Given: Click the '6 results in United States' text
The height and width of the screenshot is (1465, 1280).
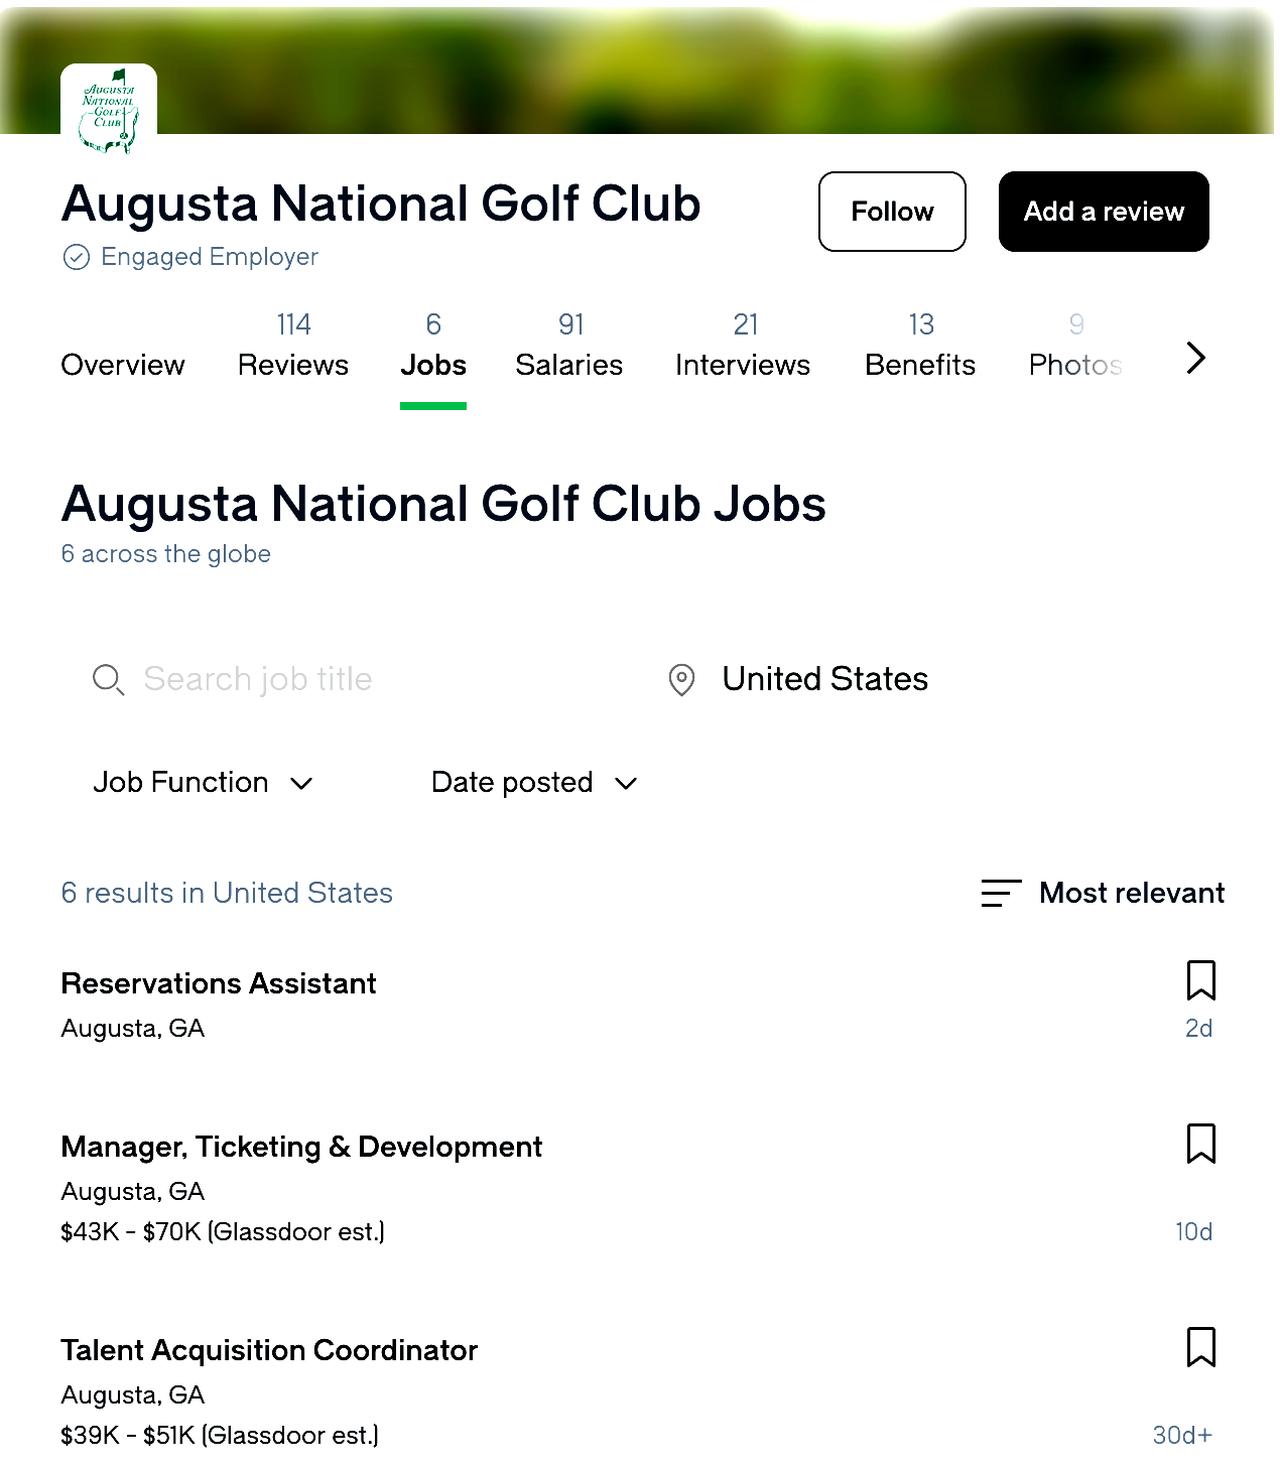Looking at the screenshot, I should (227, 893).
